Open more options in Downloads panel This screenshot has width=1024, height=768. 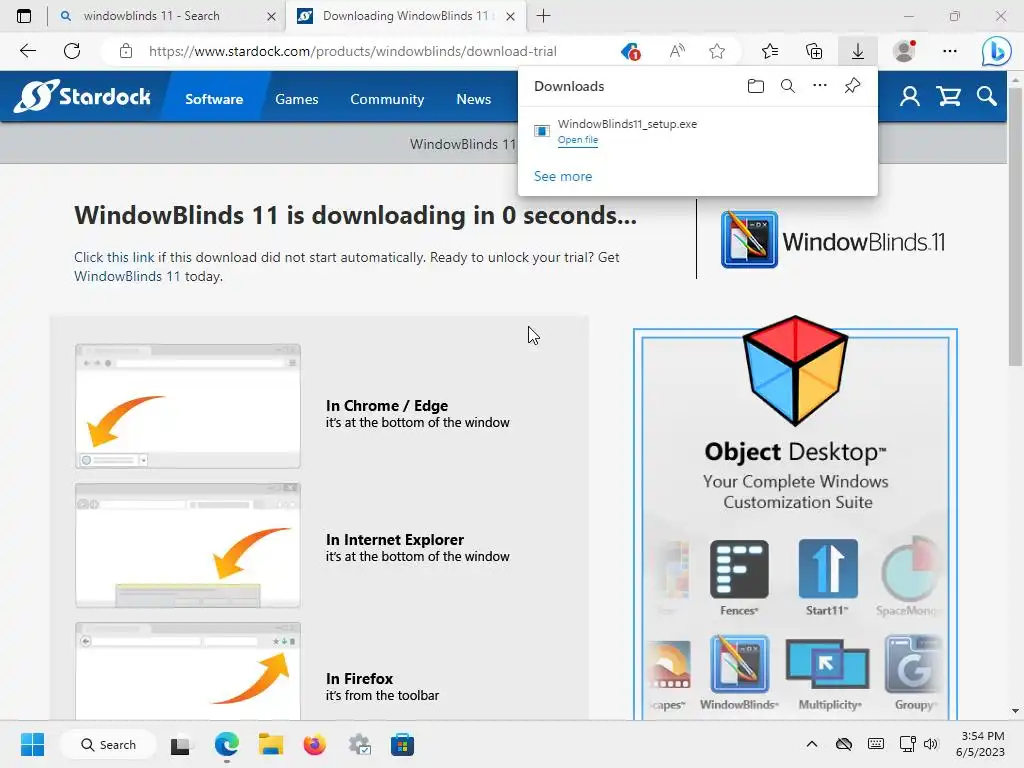[x=820, y=86]
